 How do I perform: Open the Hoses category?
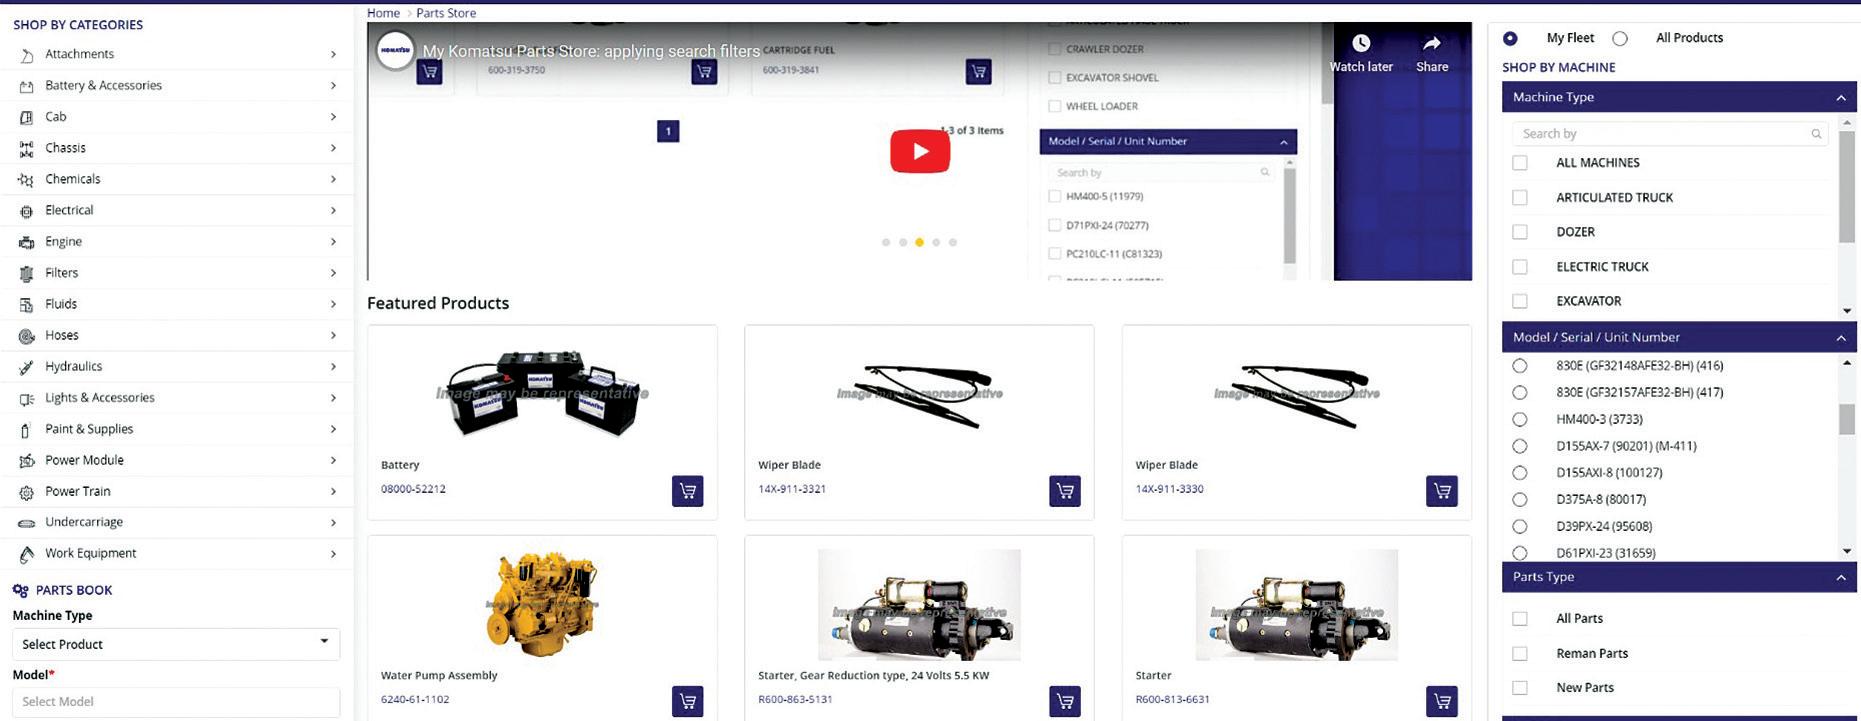[x=62, y=335]
